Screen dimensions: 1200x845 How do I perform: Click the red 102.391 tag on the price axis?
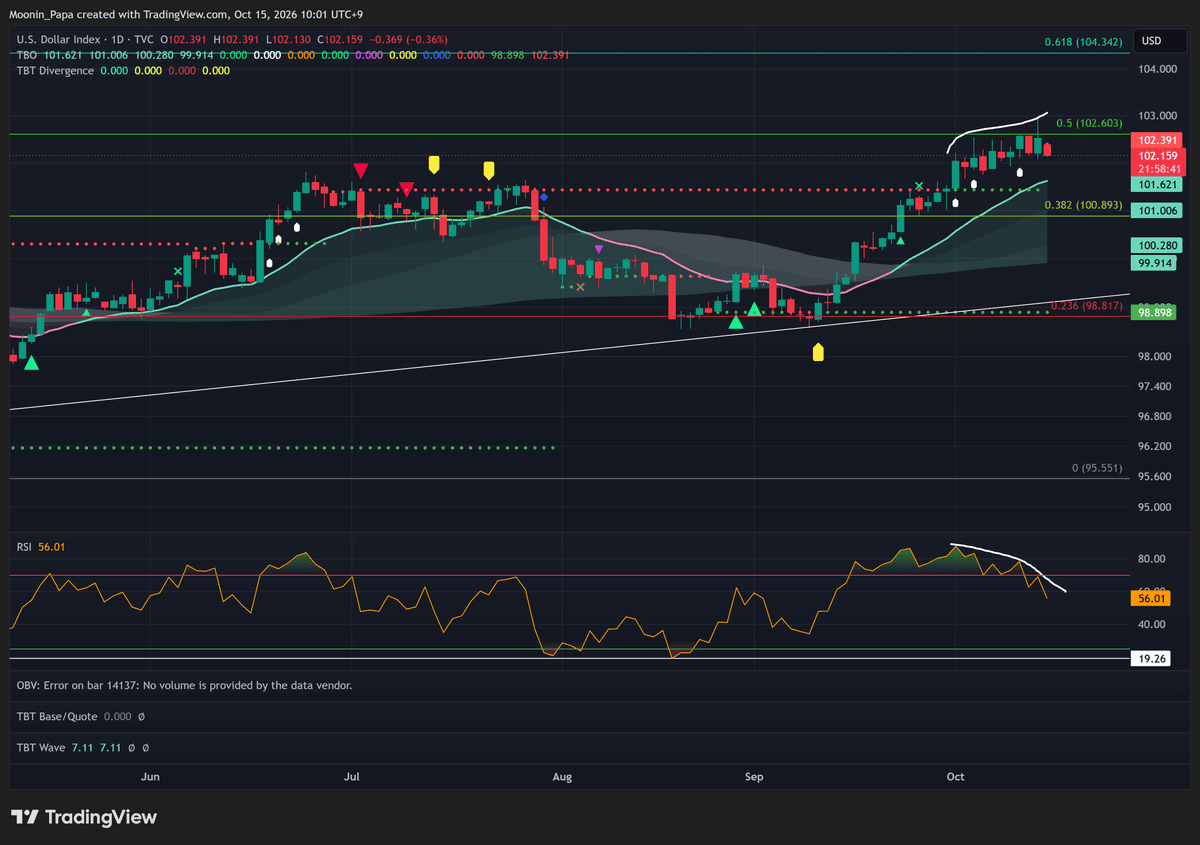(1157, 142)
